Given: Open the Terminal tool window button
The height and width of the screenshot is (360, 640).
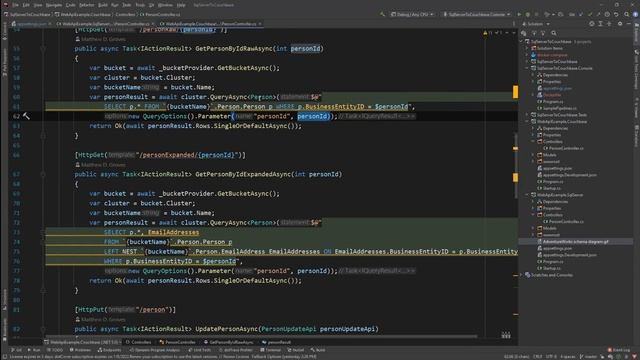Looking at the screenshot, I should 270,350.
